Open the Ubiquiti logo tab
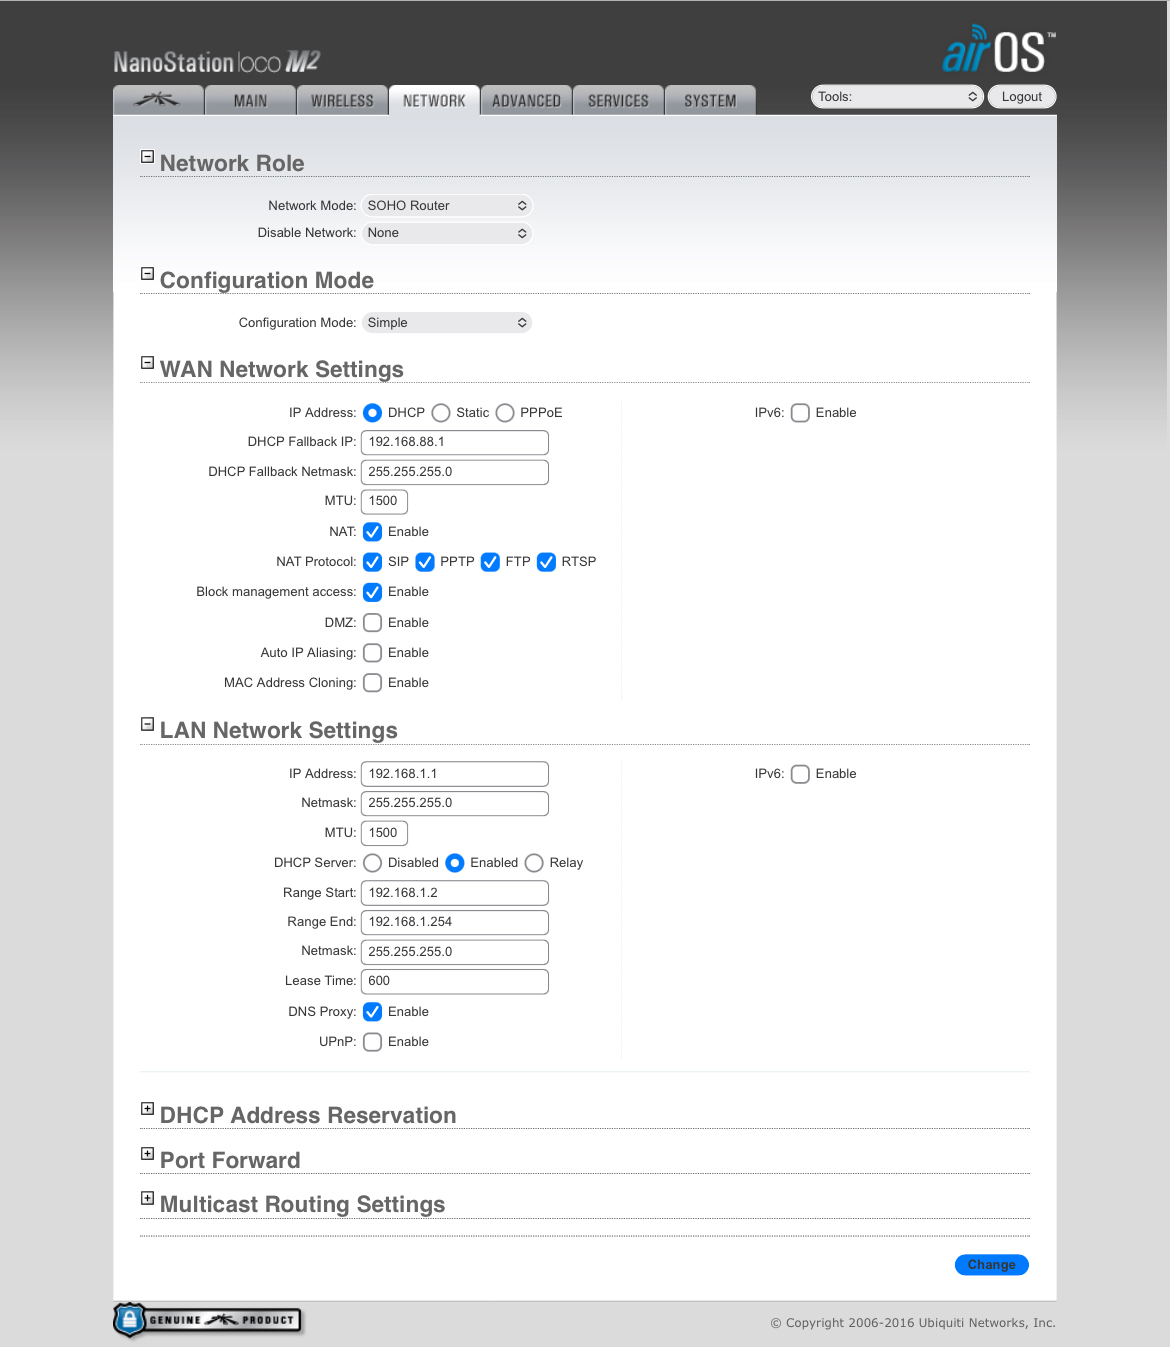 point(159,100)
